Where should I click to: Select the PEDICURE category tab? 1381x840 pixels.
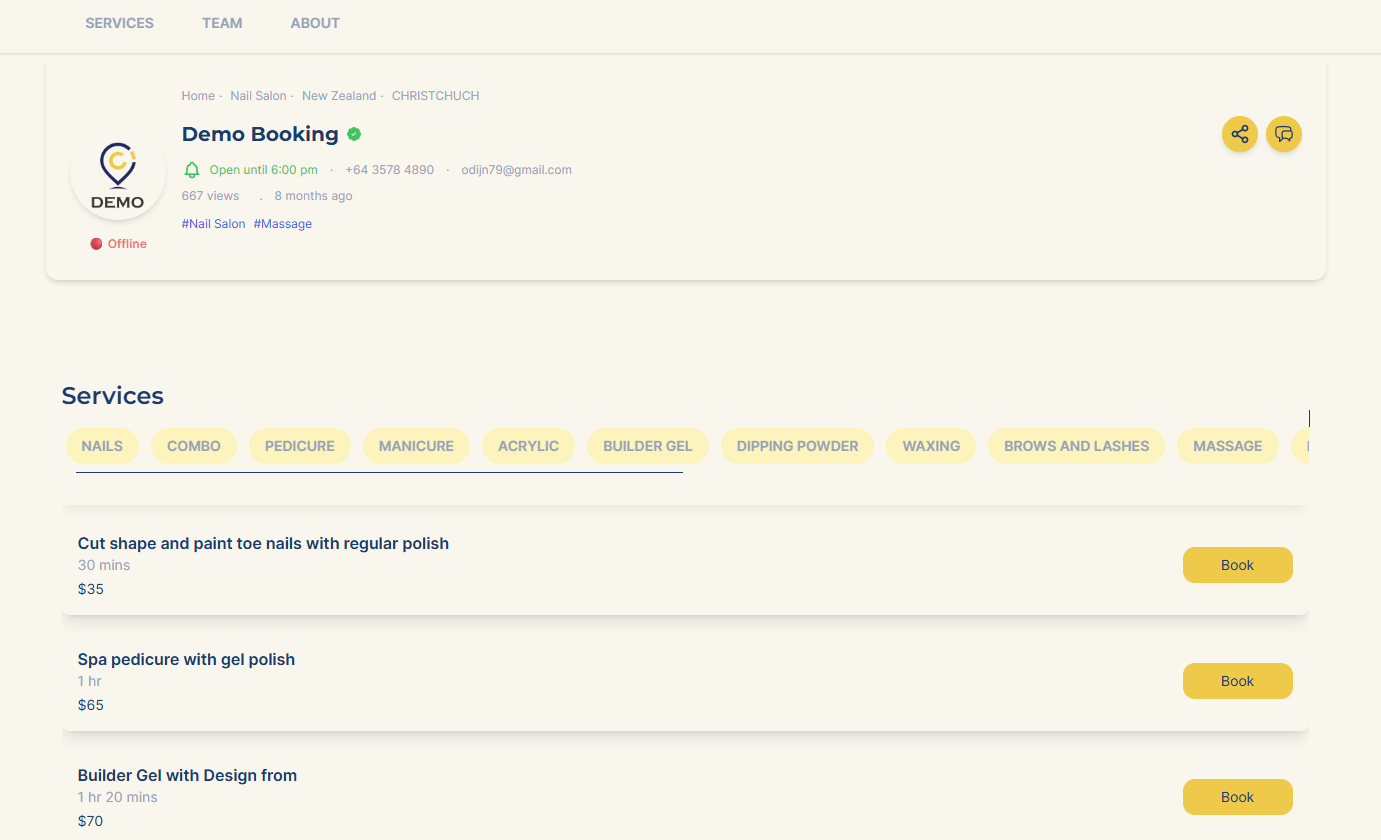[x=300, y=446]
